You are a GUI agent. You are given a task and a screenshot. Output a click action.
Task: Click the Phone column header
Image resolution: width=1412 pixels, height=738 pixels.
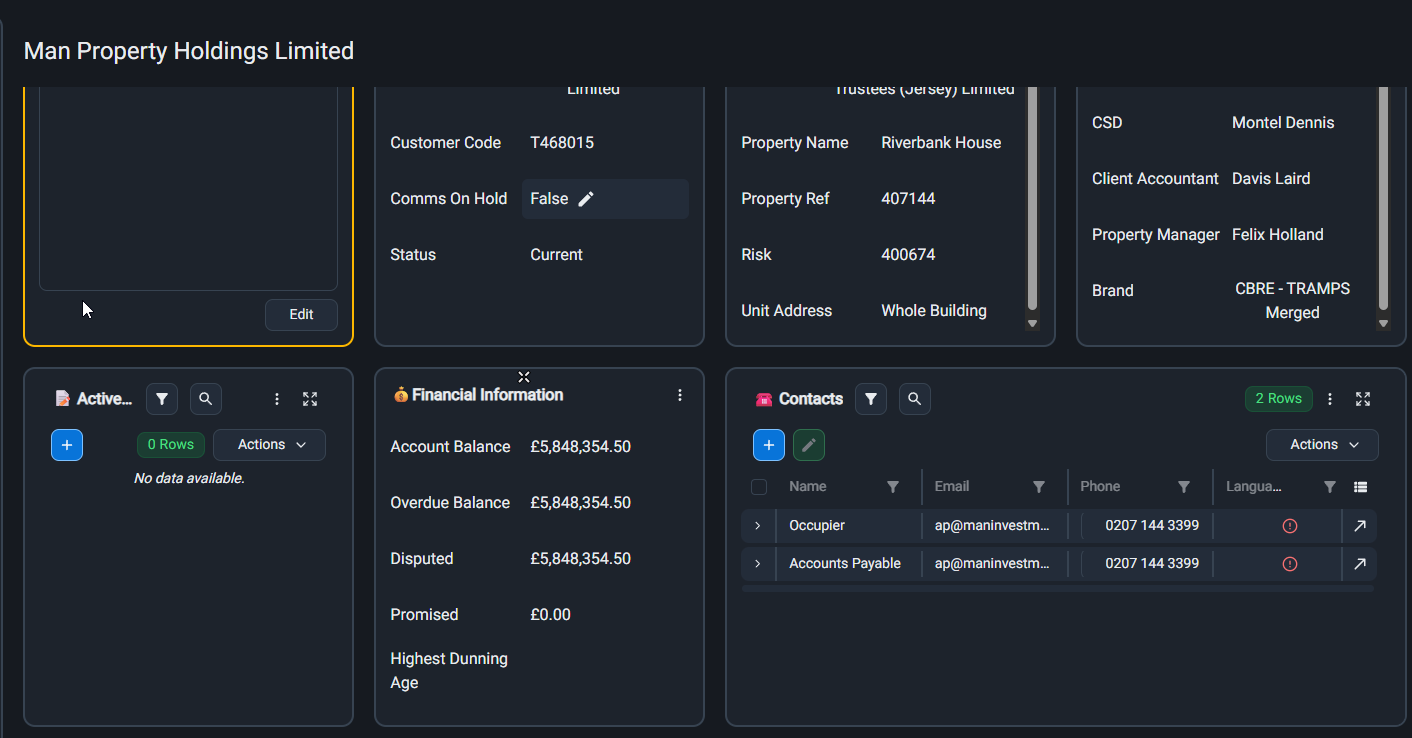pos(1100,487)
